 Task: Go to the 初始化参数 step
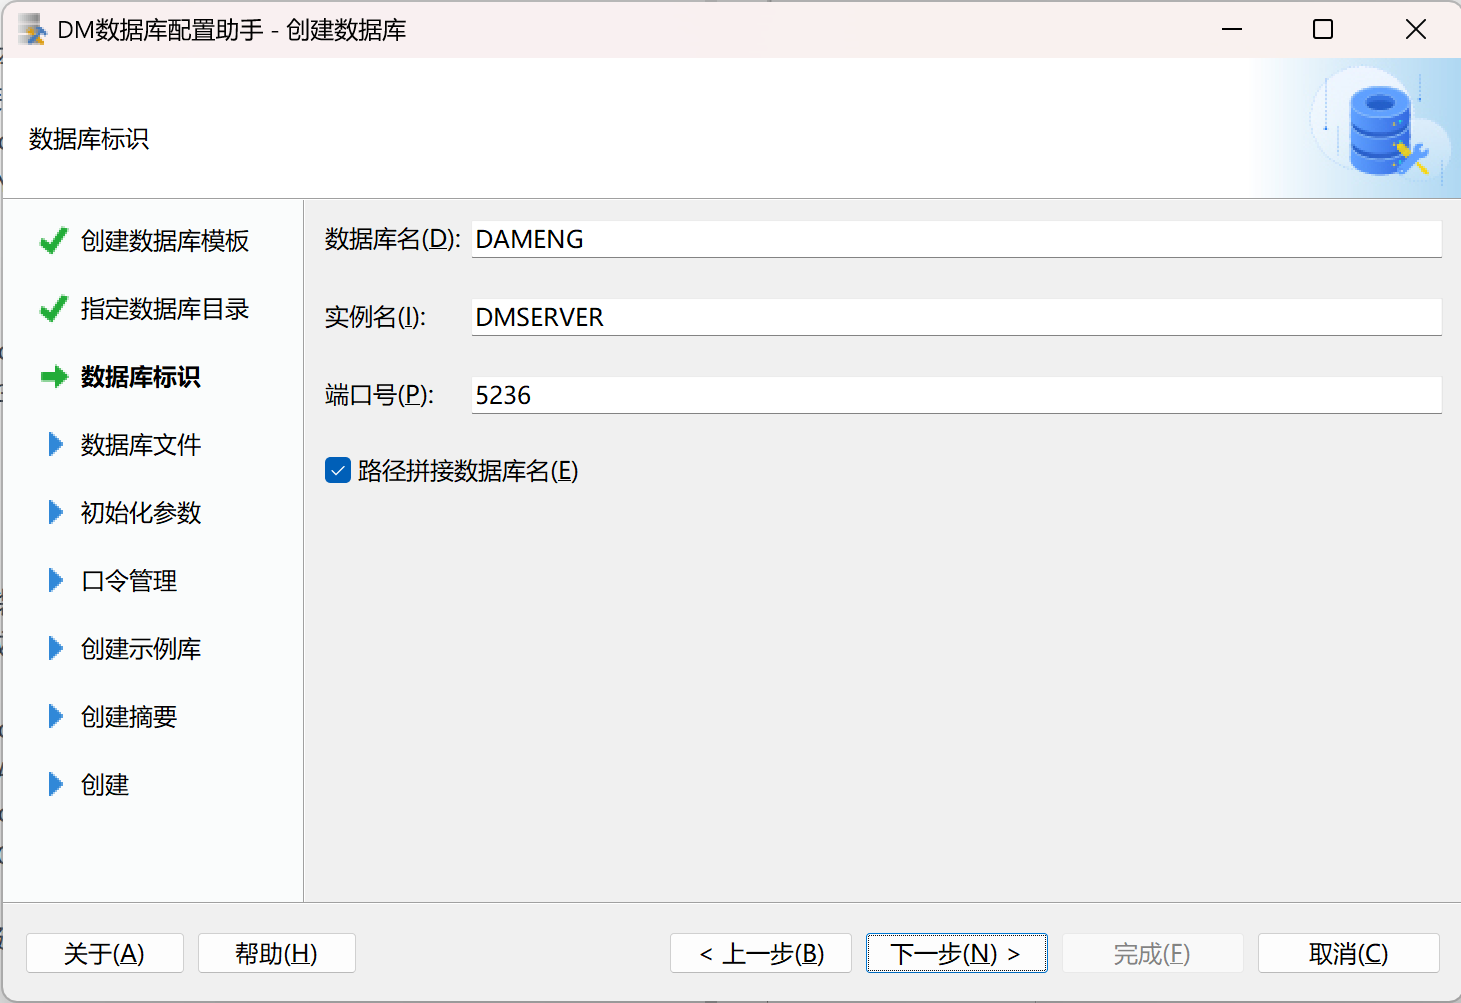[x=141, y=513]
